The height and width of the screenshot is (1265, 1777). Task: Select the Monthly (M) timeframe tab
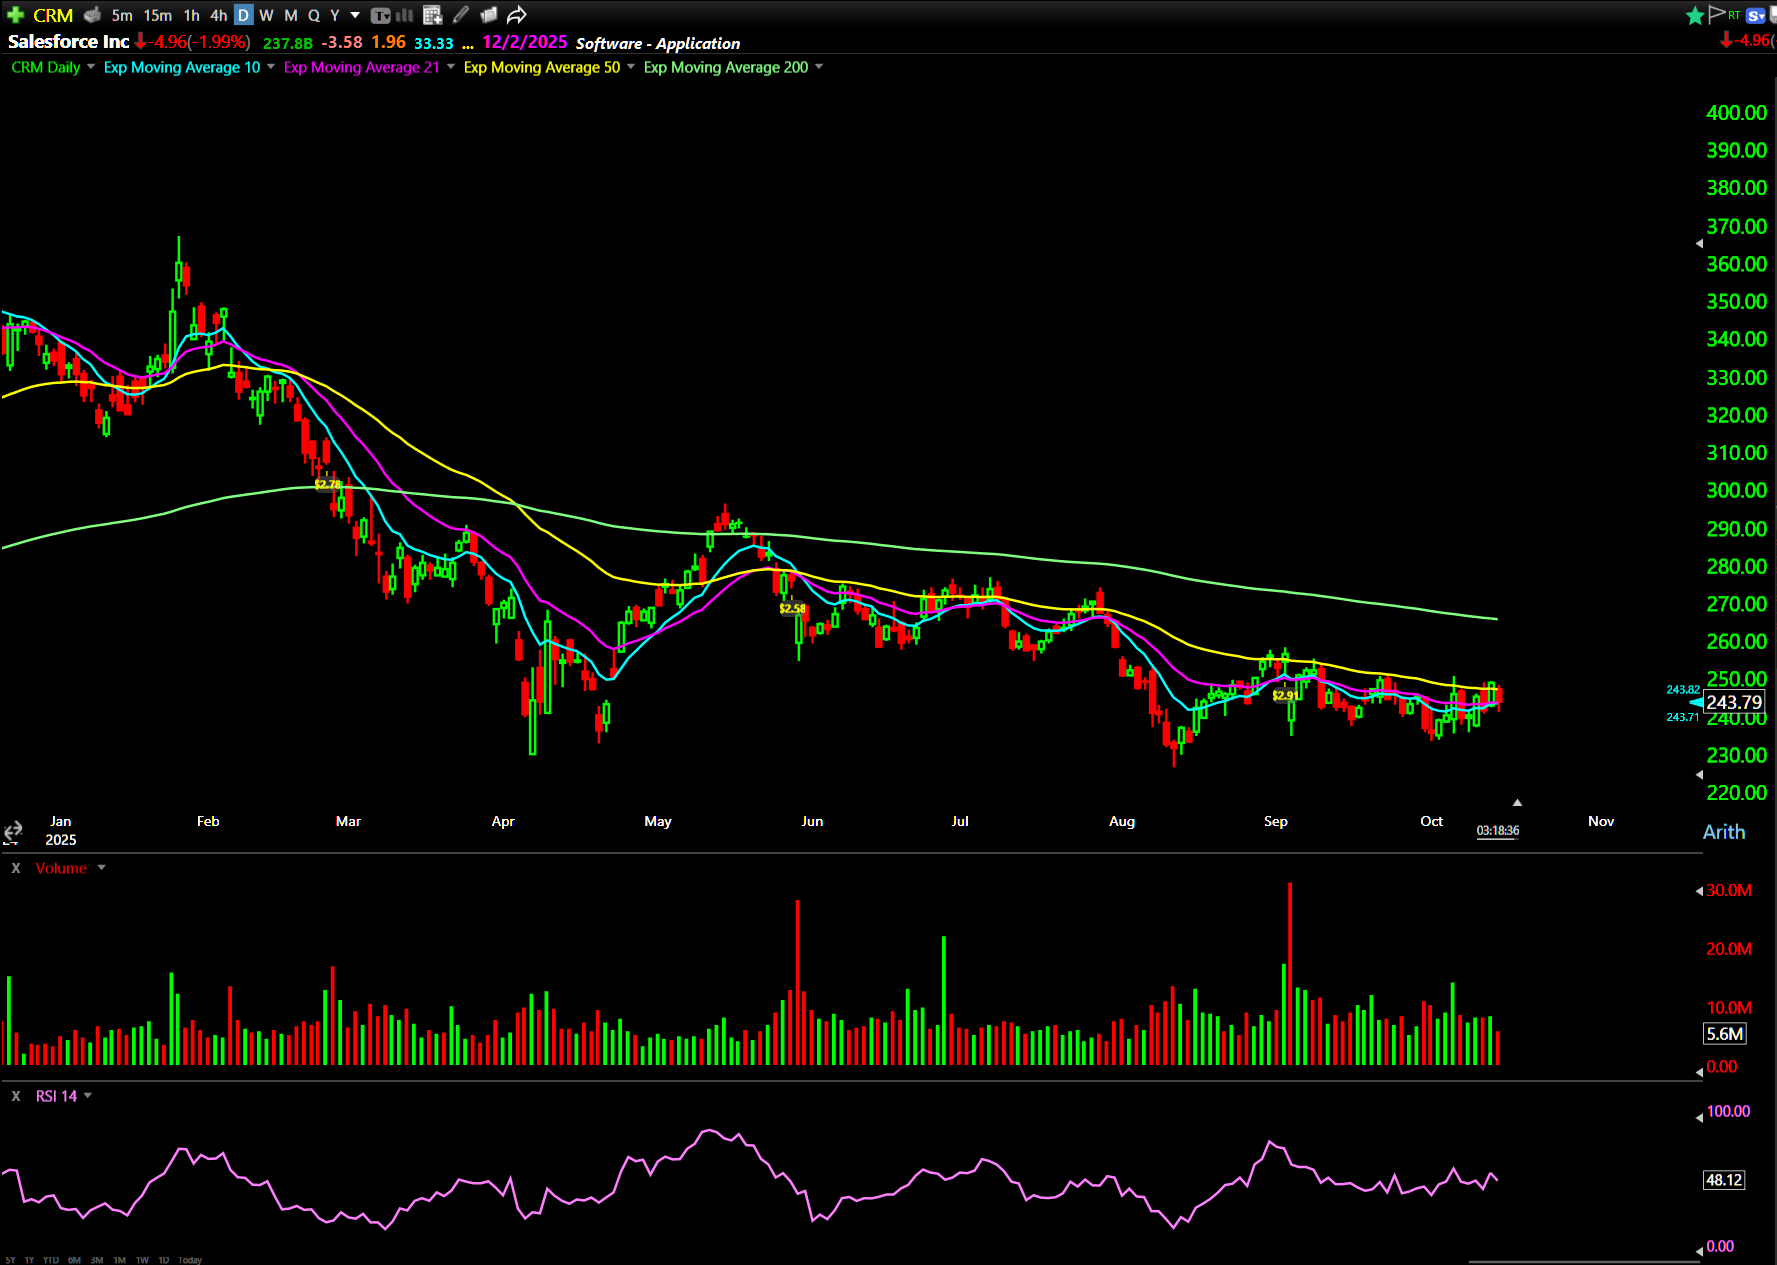(x=290, y=15)
